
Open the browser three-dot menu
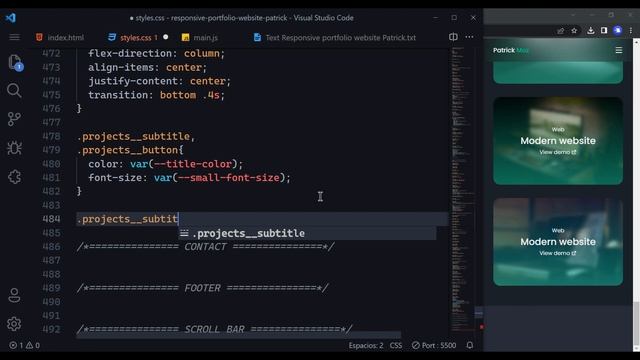(631, 31)
